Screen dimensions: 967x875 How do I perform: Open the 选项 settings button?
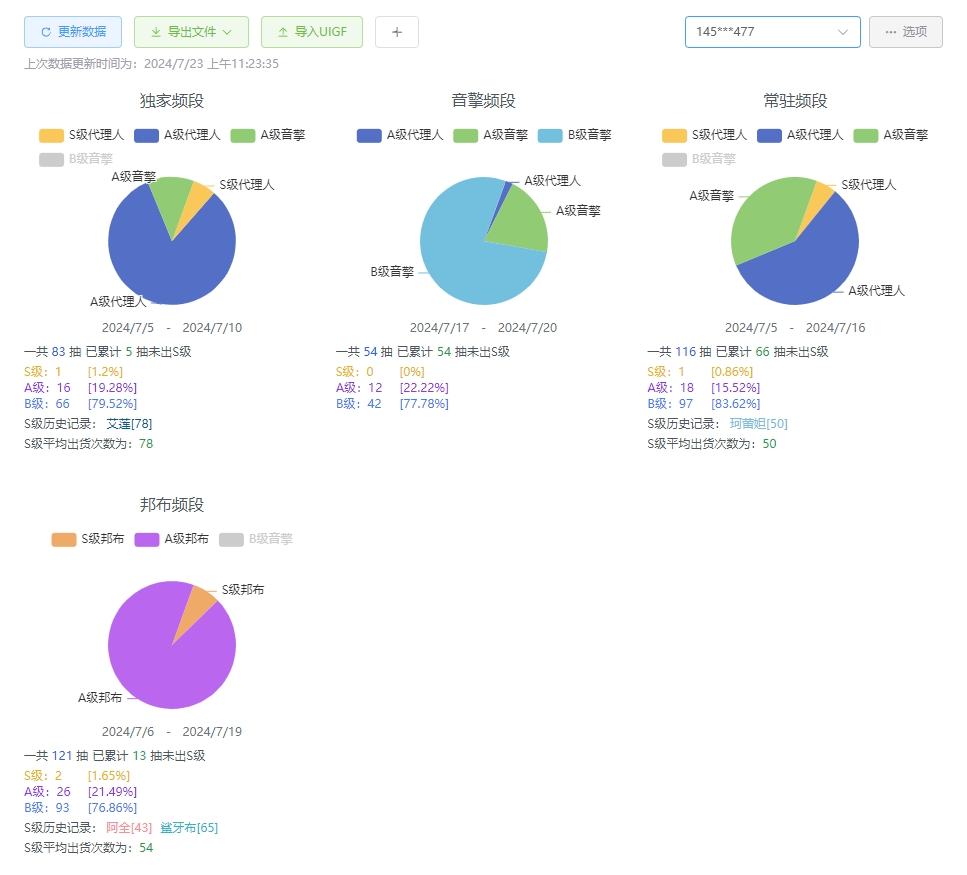point(905,32)
